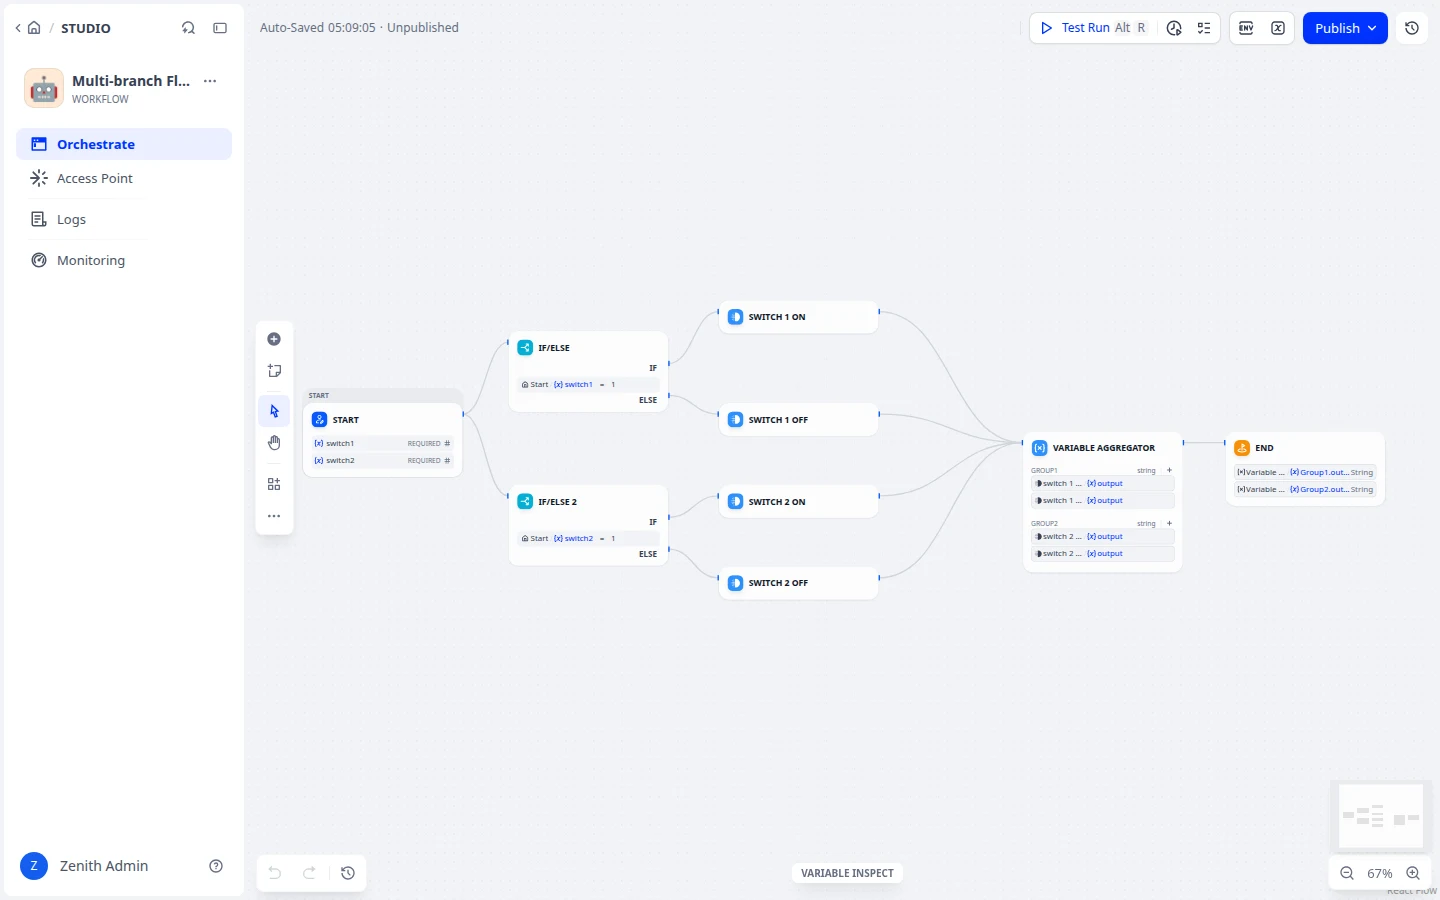The width and height of the screenshot is (1440, 900).
Task: Add variable to GROUP1 plus icon
Action: (1169, 470)
